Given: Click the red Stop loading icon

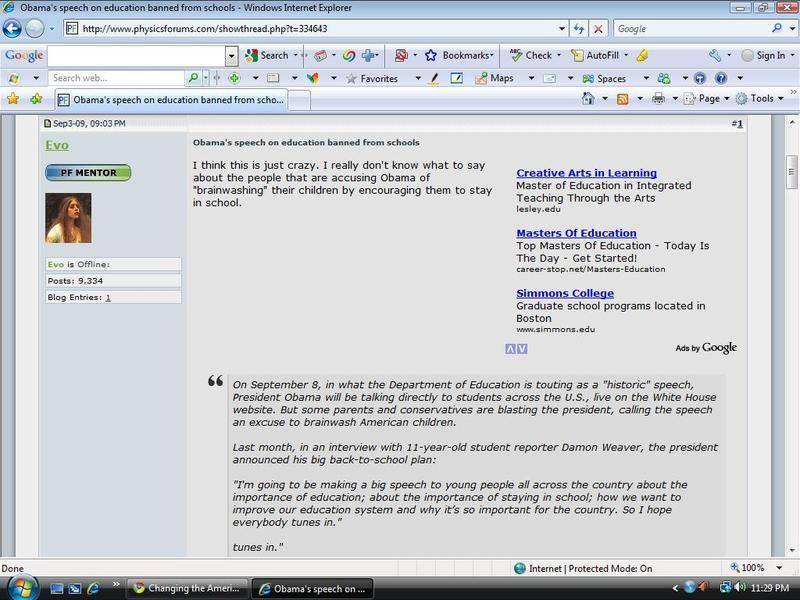Looking at the screenshot, I should (598, 29).
